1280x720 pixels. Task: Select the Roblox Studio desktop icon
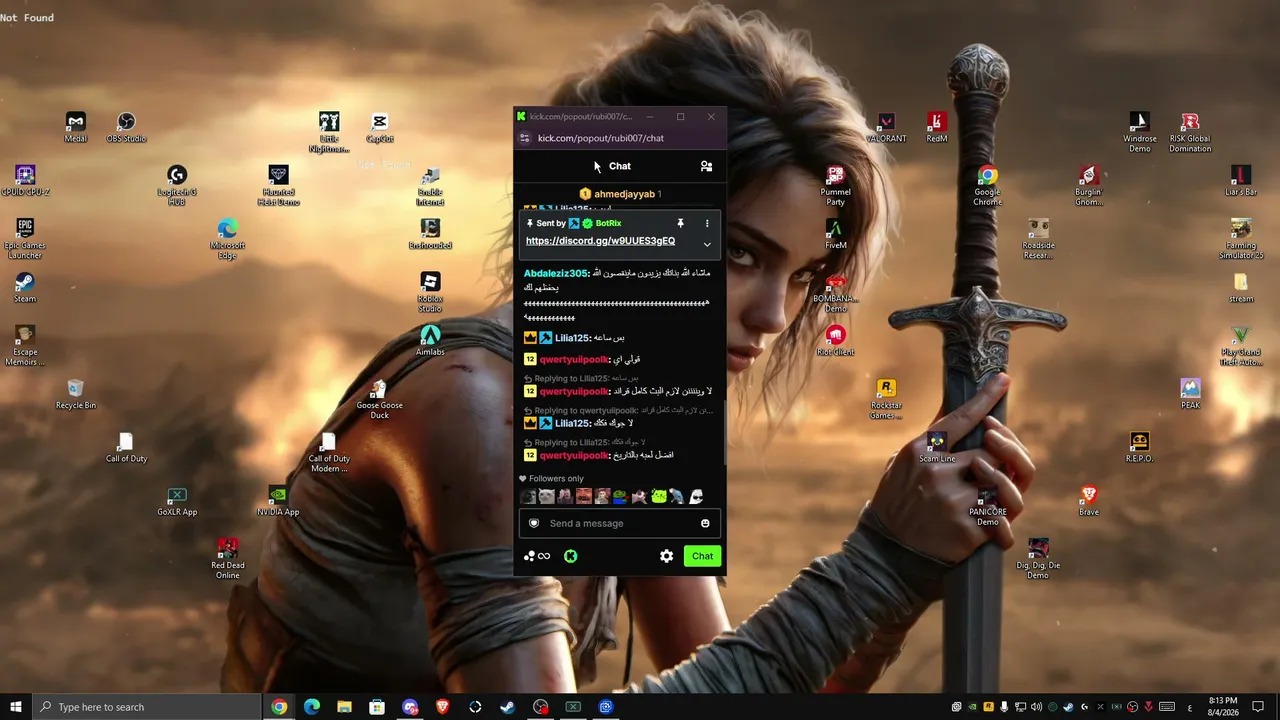click(430, 292)
